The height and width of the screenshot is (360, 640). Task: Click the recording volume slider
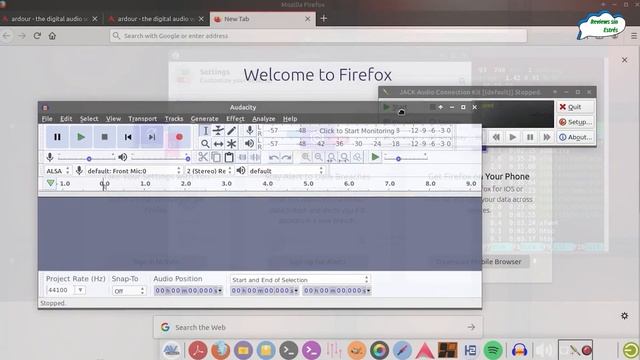87,157
